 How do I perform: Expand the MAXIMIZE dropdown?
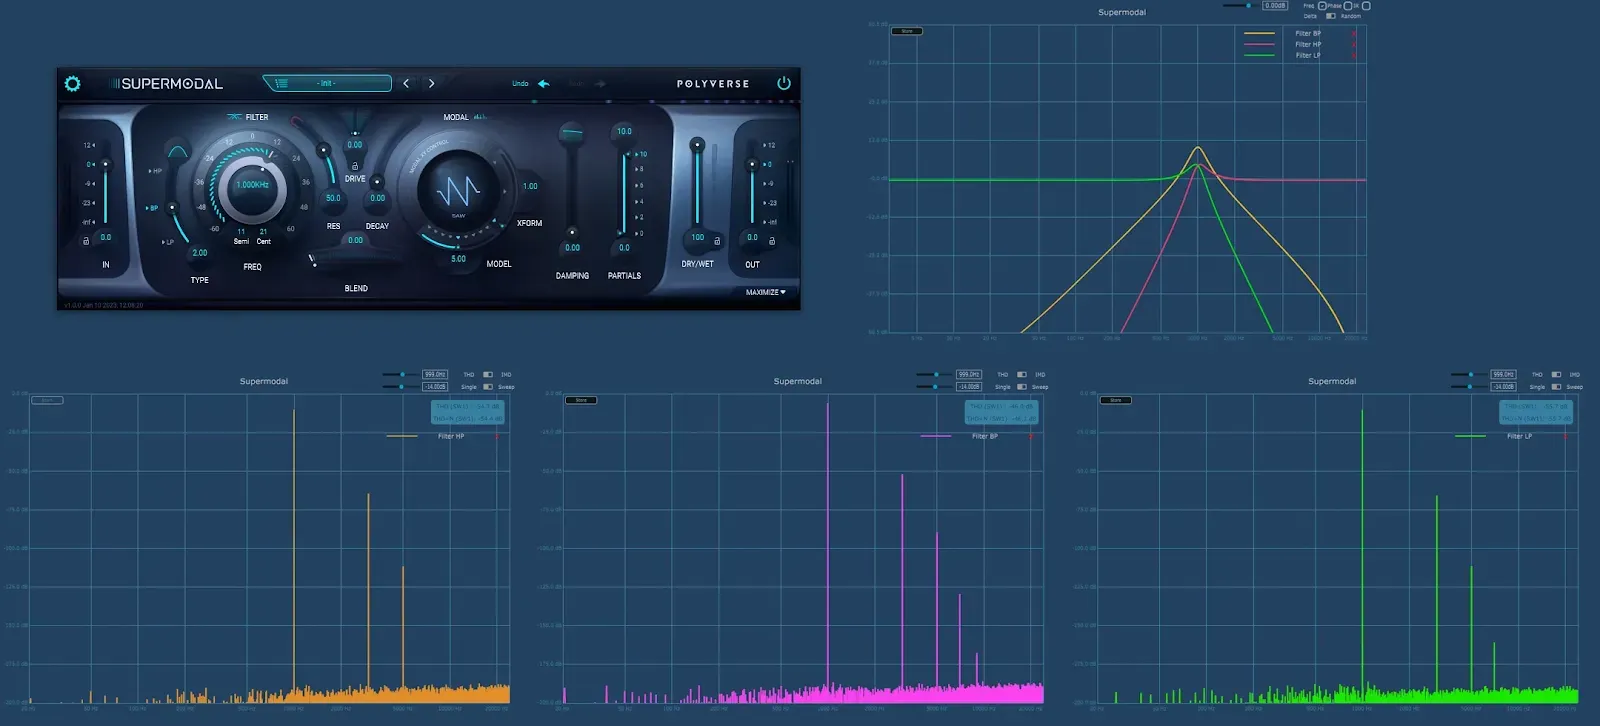[766, 292]
